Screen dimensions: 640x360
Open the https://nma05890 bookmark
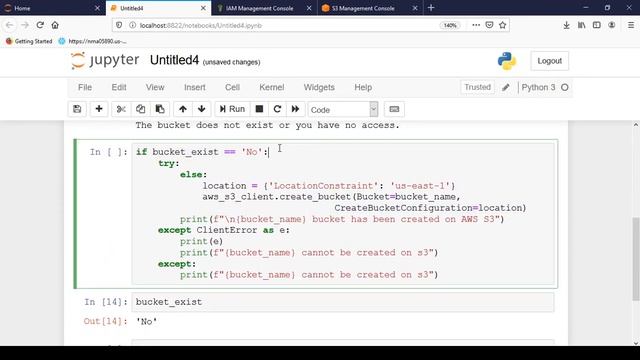[x=93, y=41]
